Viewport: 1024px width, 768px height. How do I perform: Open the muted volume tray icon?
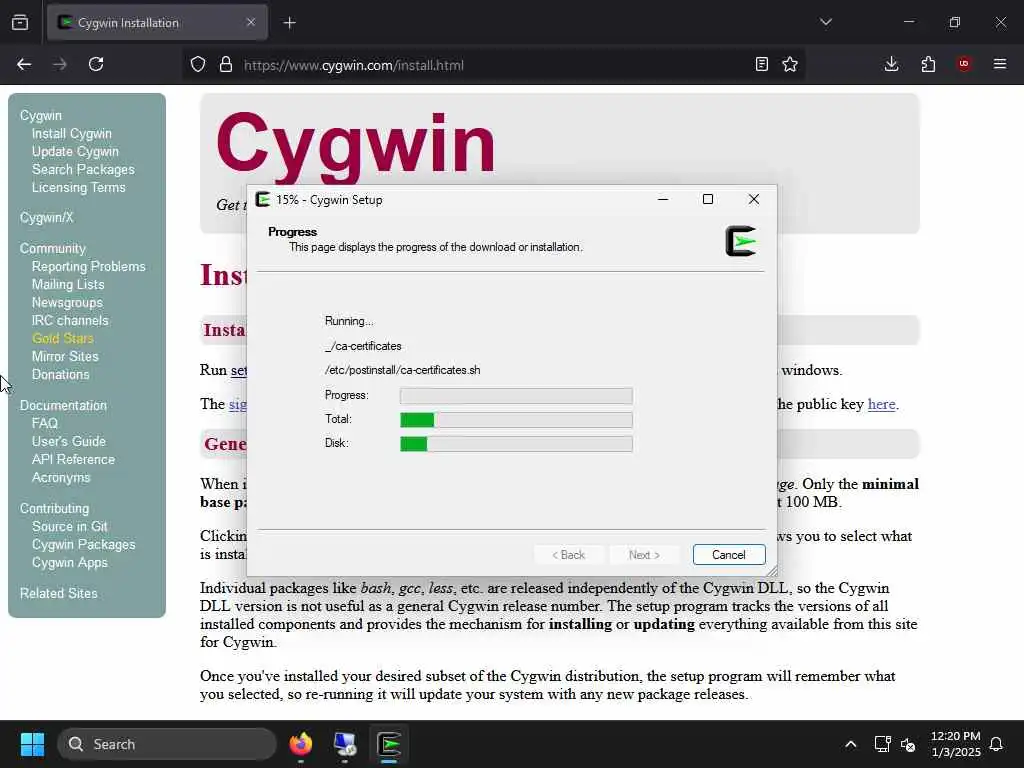(908, 744)
